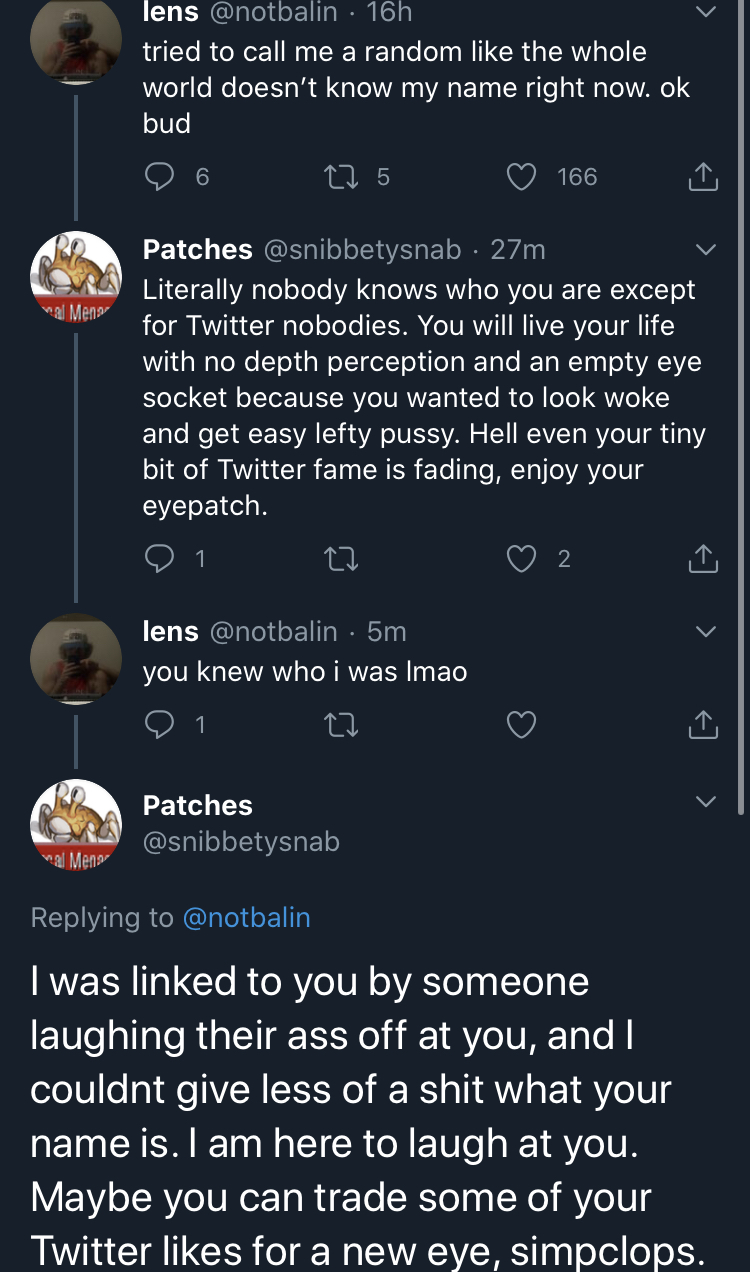The image size is (750, 1272).
Task: Share lens's 5m tweet
Action: click(x=703, y=724)
